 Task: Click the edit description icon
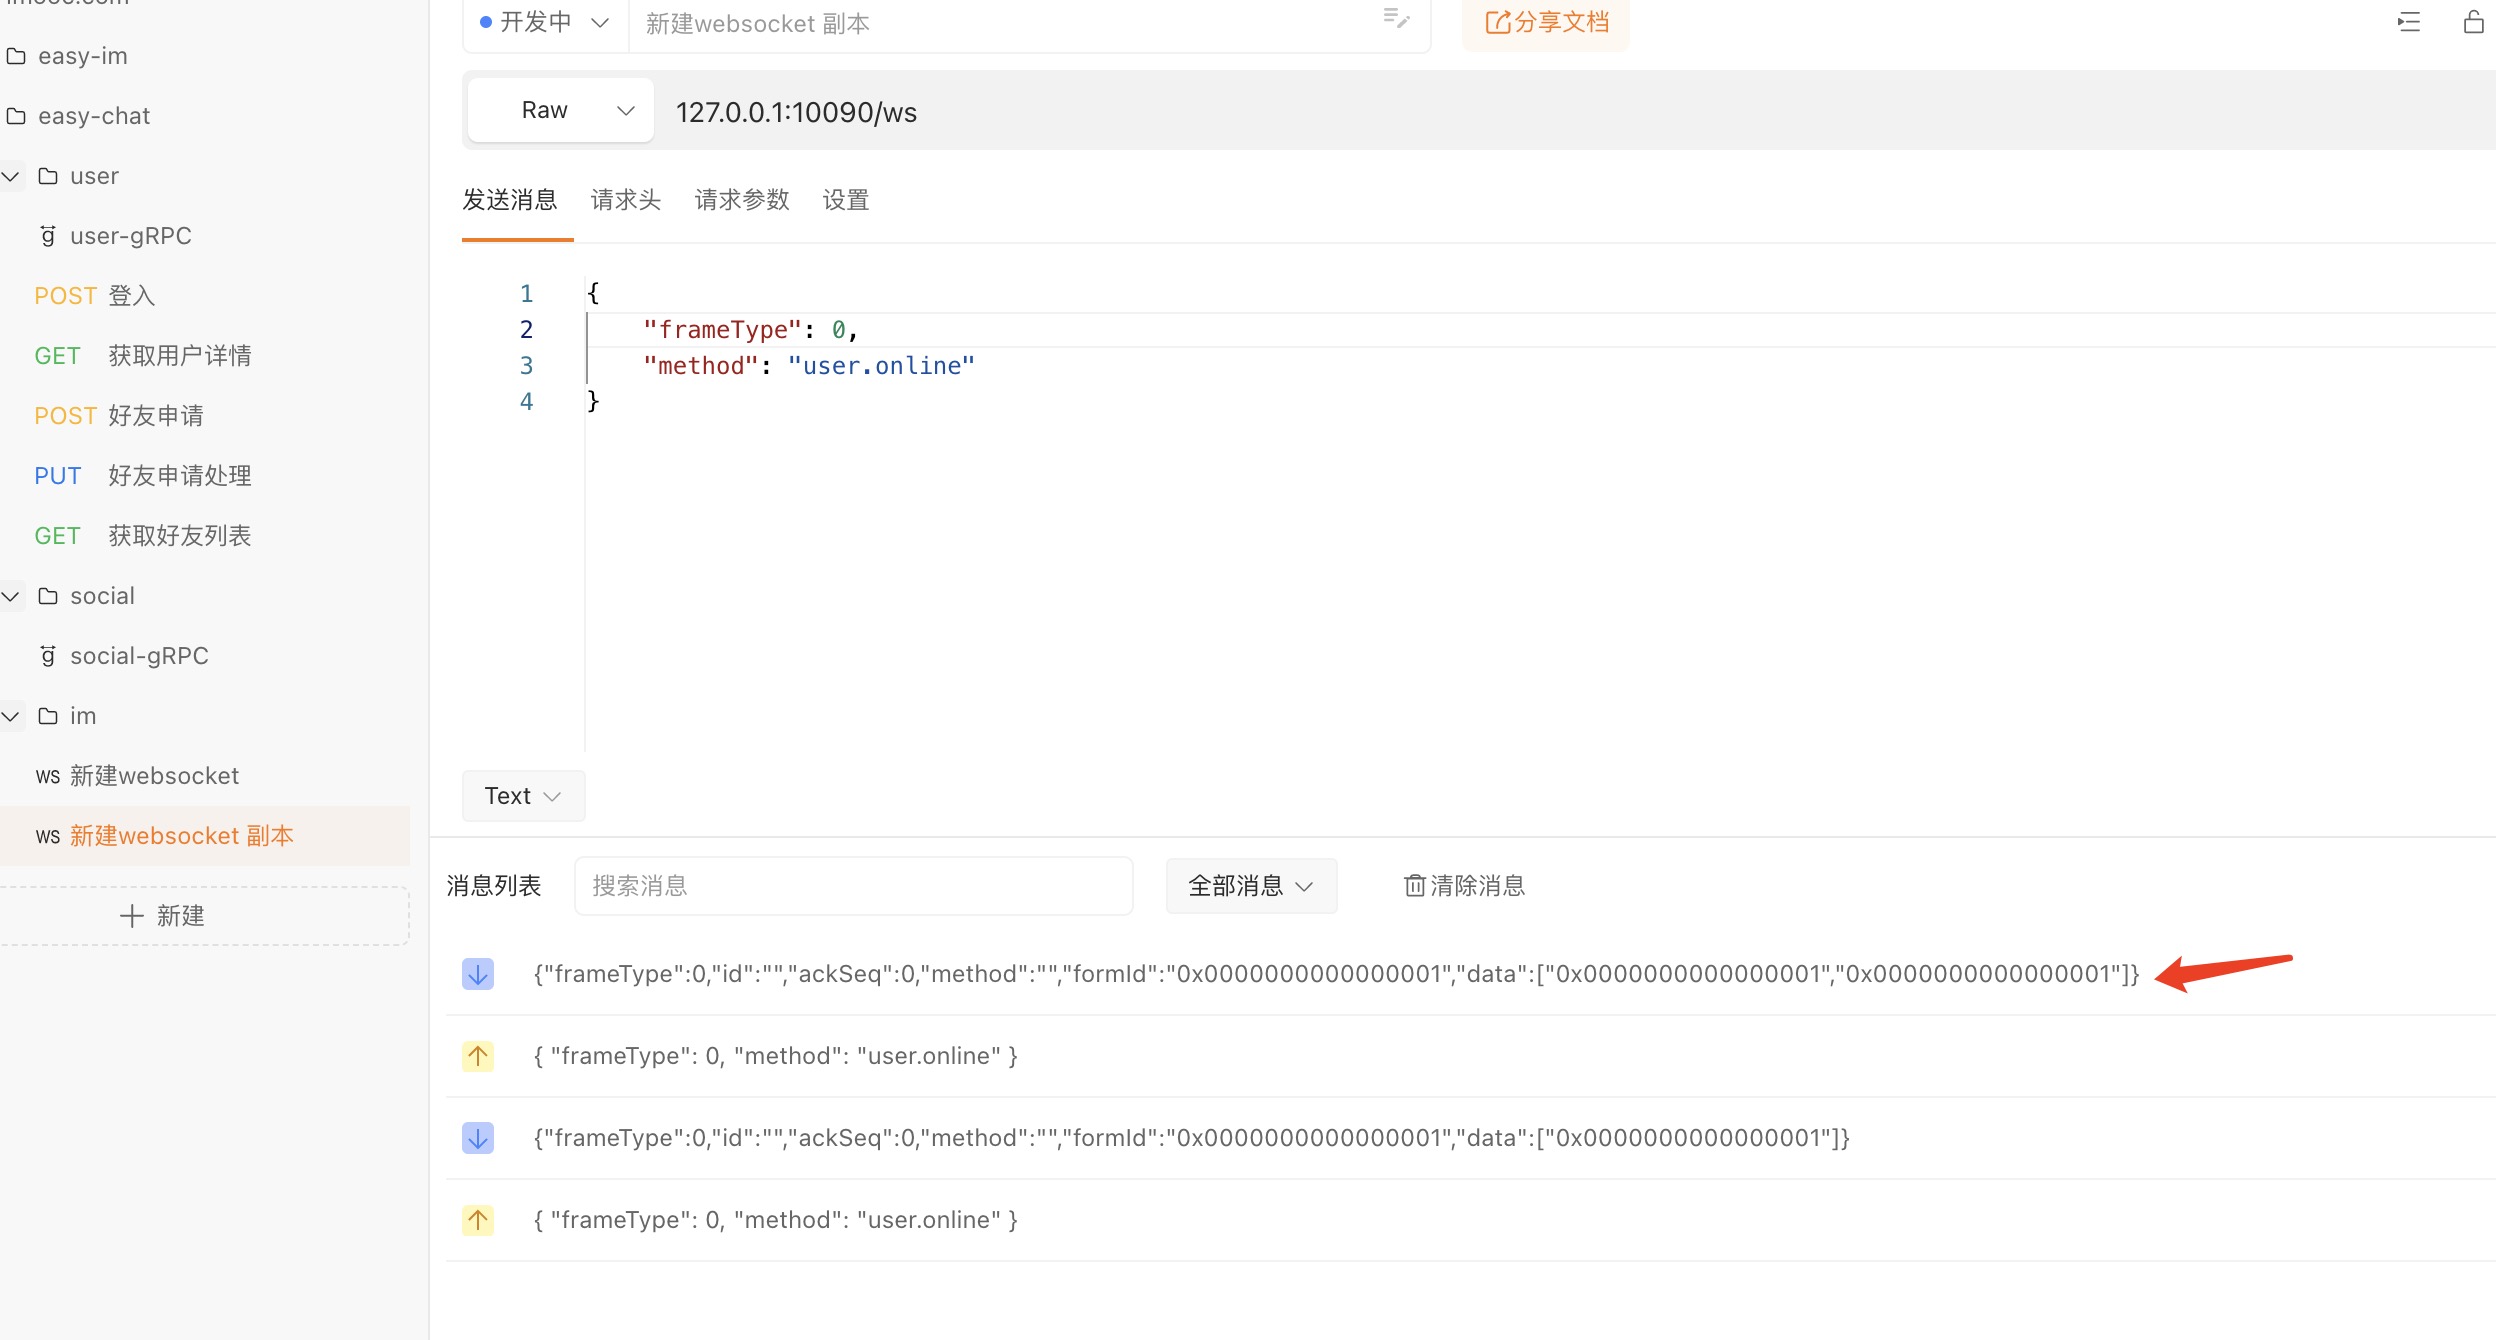click(x=1397, y=18)
